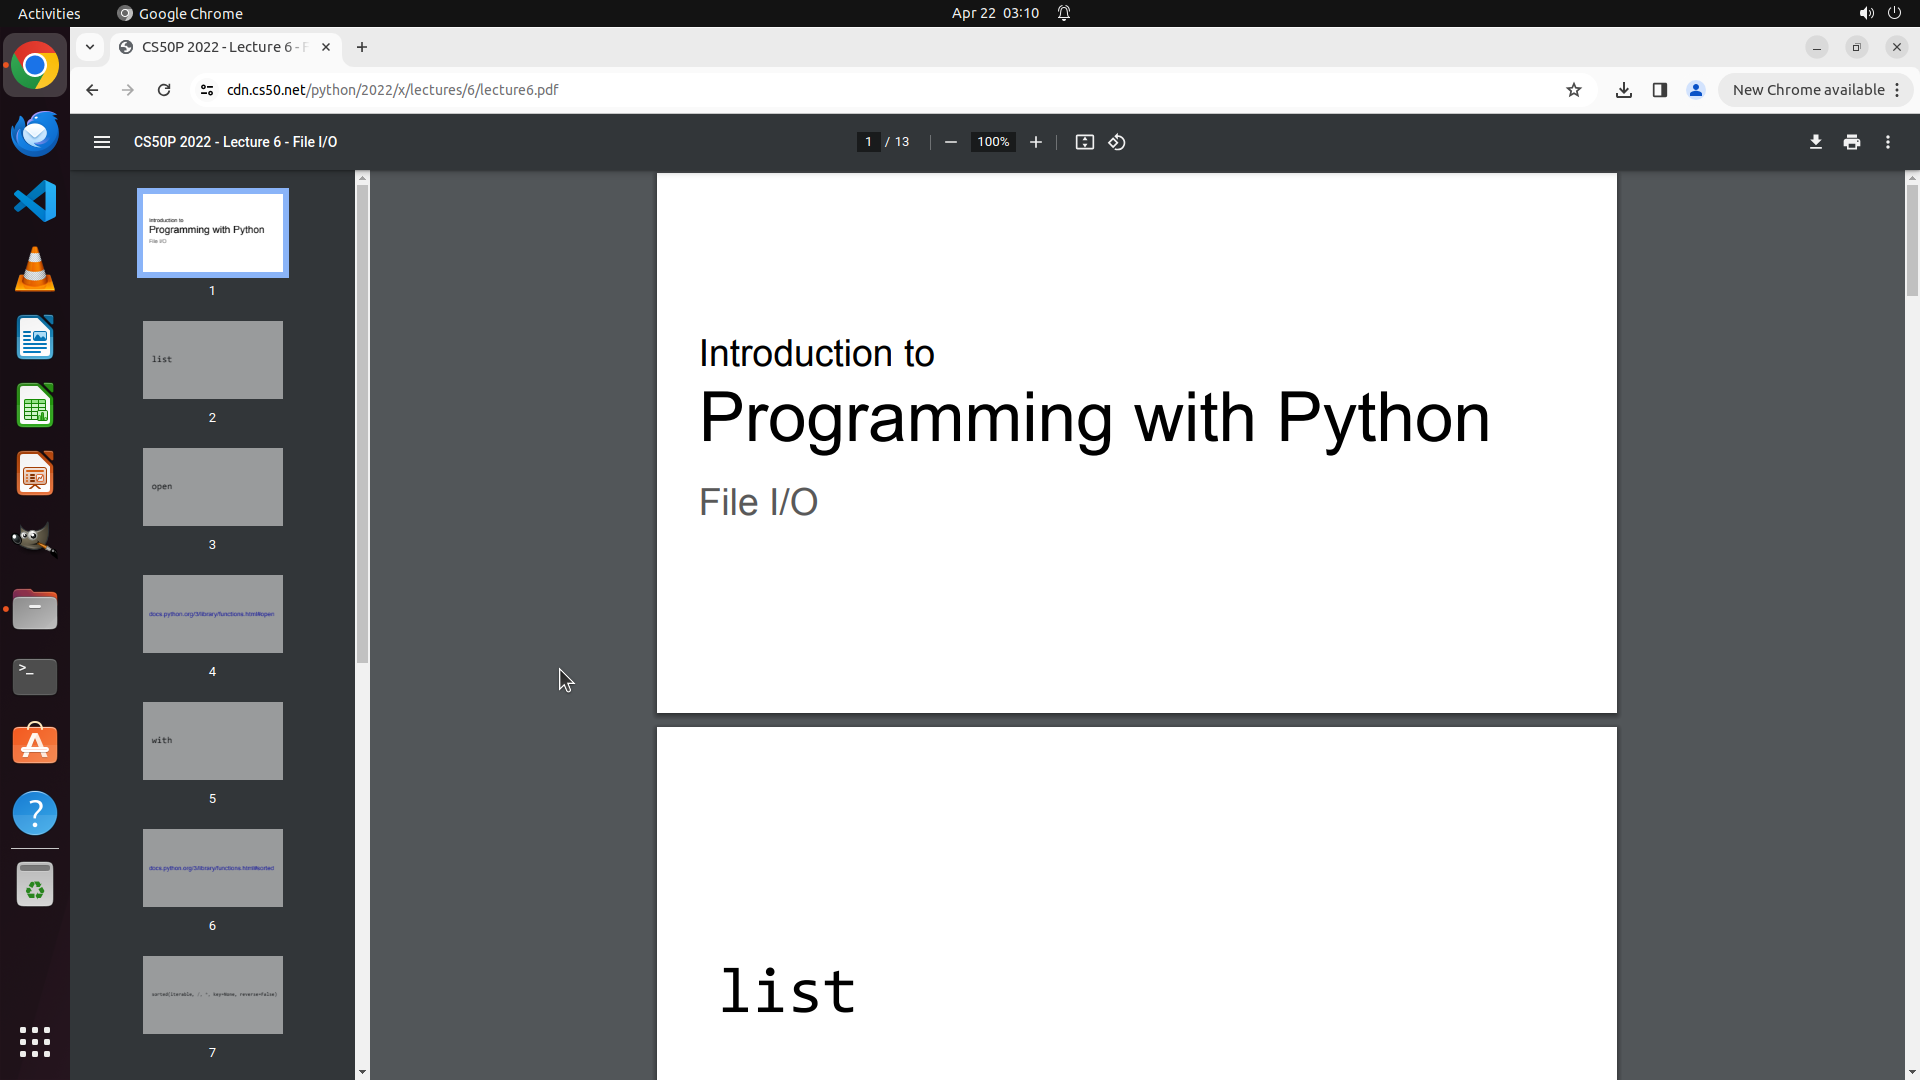Select page 3 'open' thumbnail
Screen dimensions: 1920x1080
click(212, 487)
